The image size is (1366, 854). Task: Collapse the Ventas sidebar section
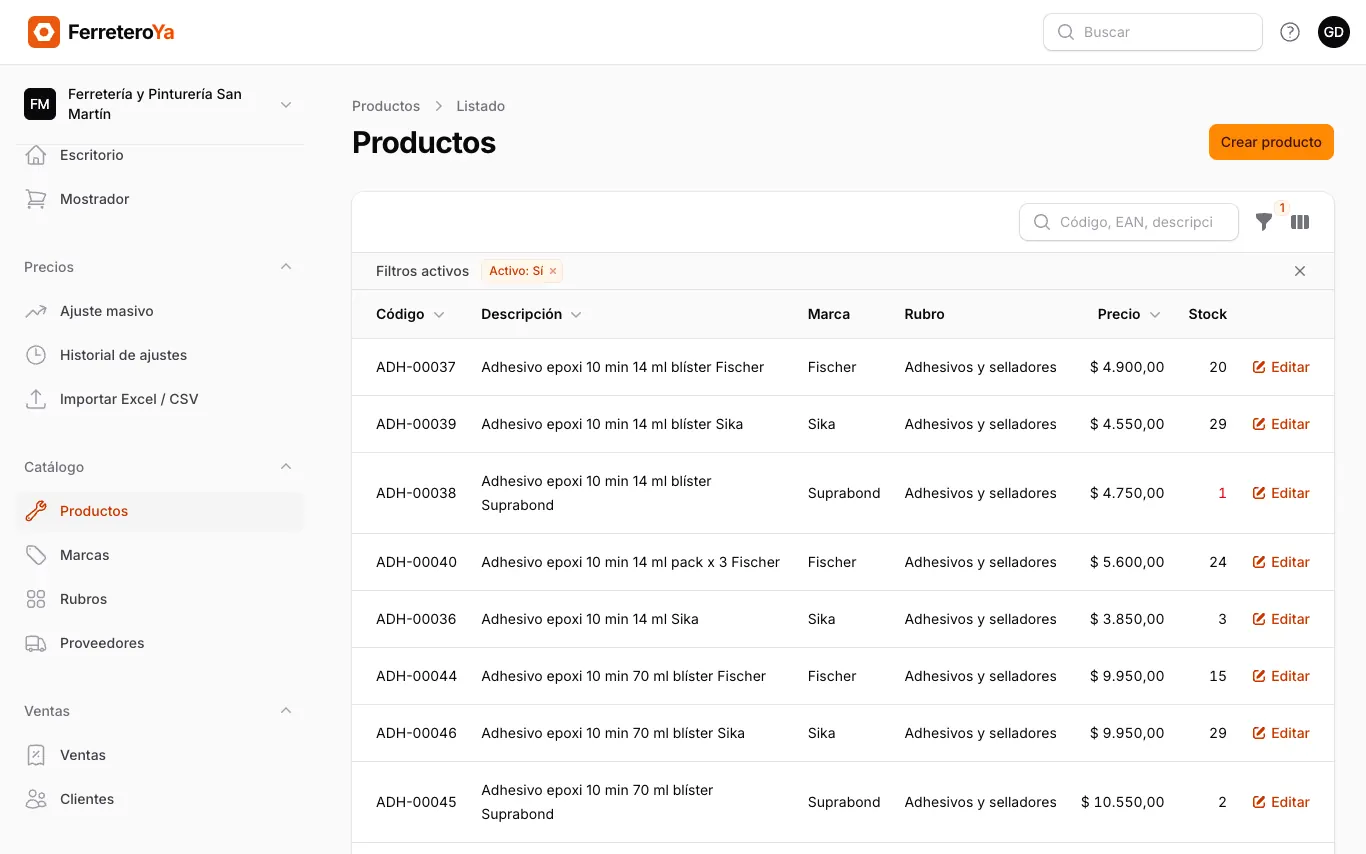[286, 711]
